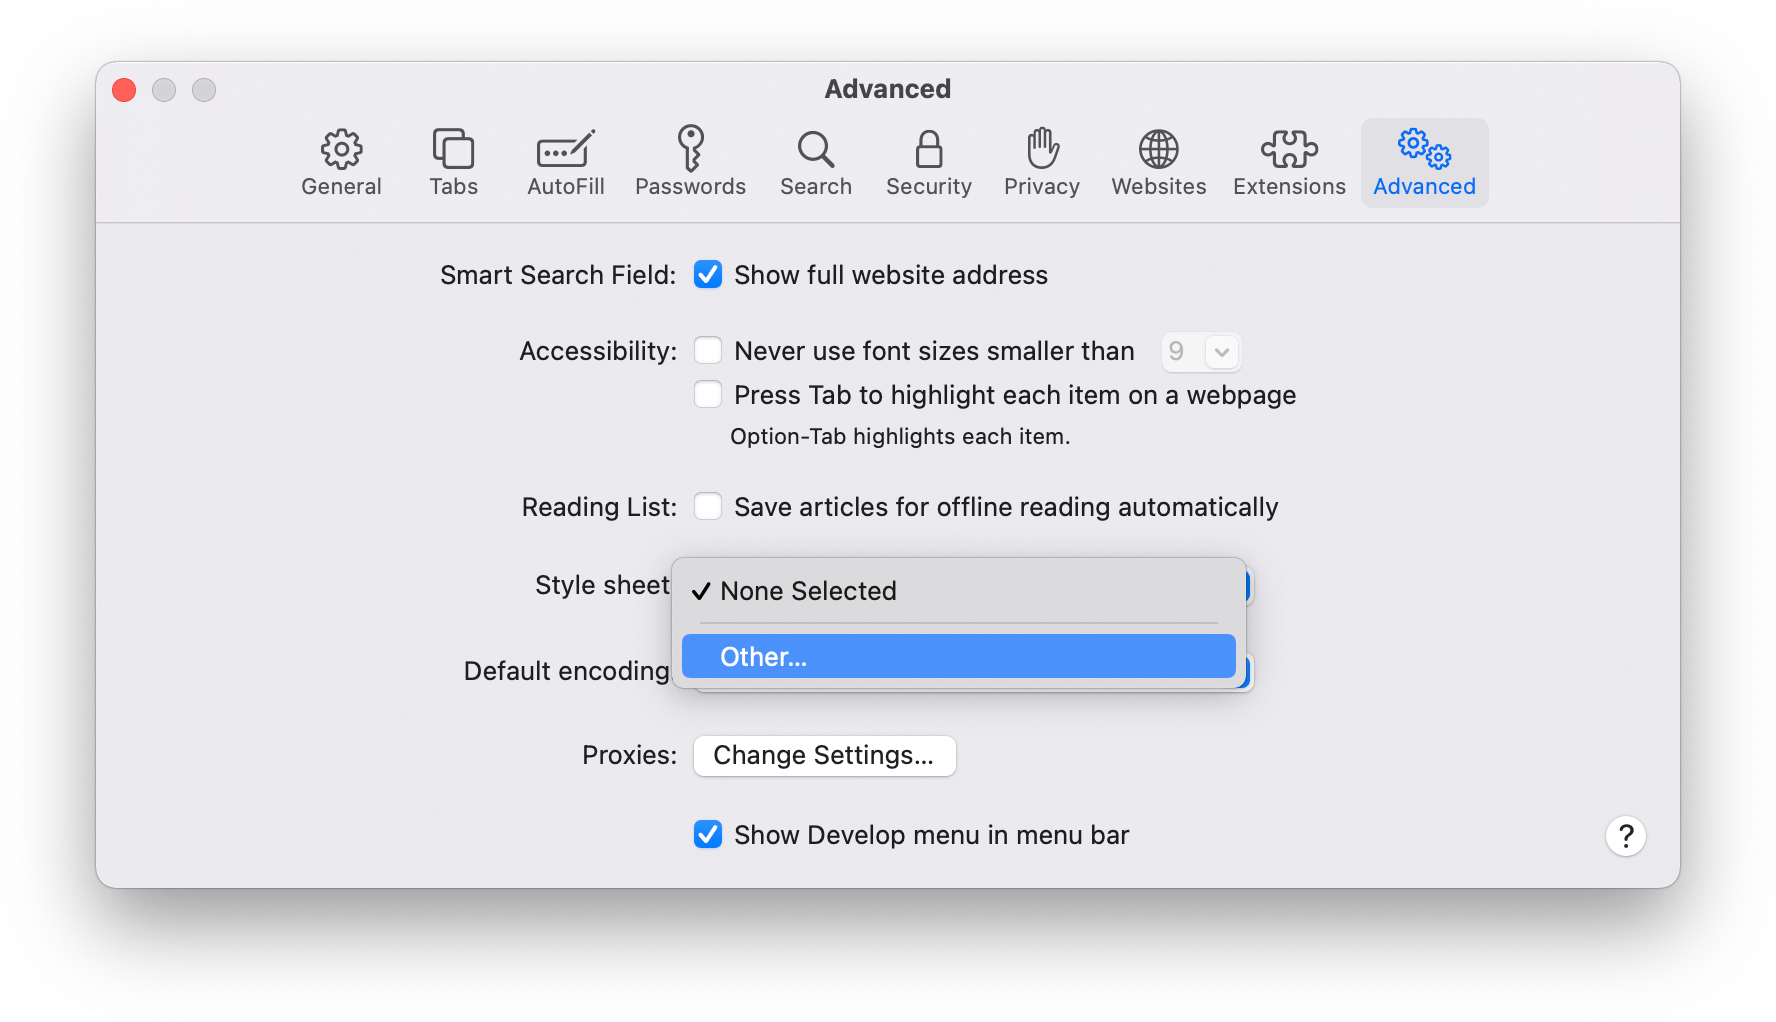Click the Accessibility label
Screen dimensions: 1776x1022
(598, 351)
